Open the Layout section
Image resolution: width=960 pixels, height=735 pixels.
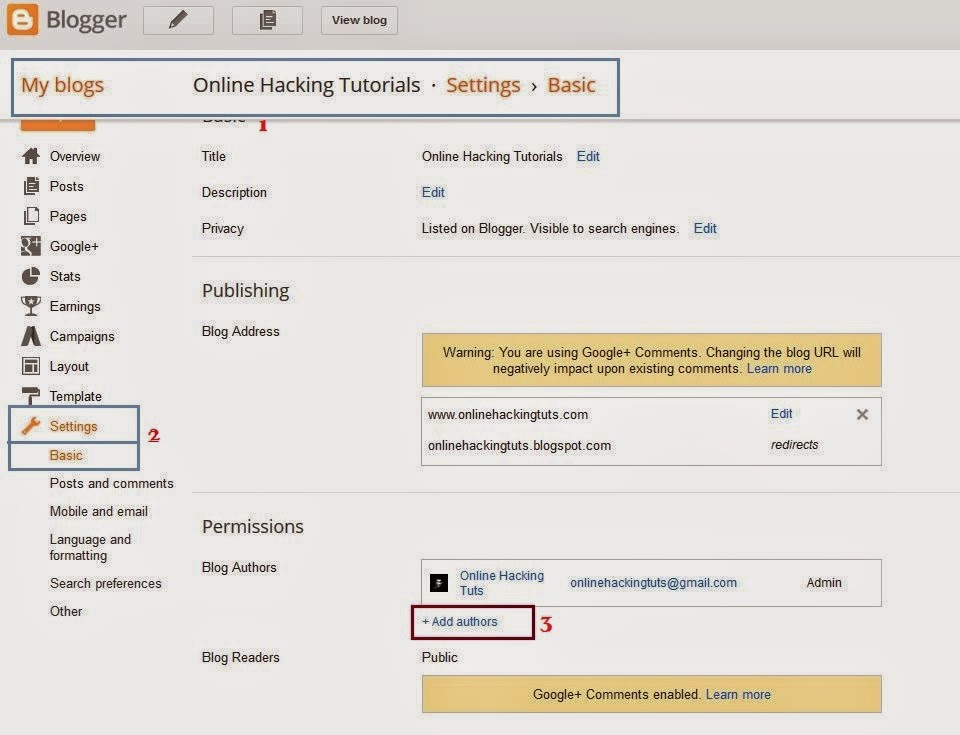[x=69, y=367]
